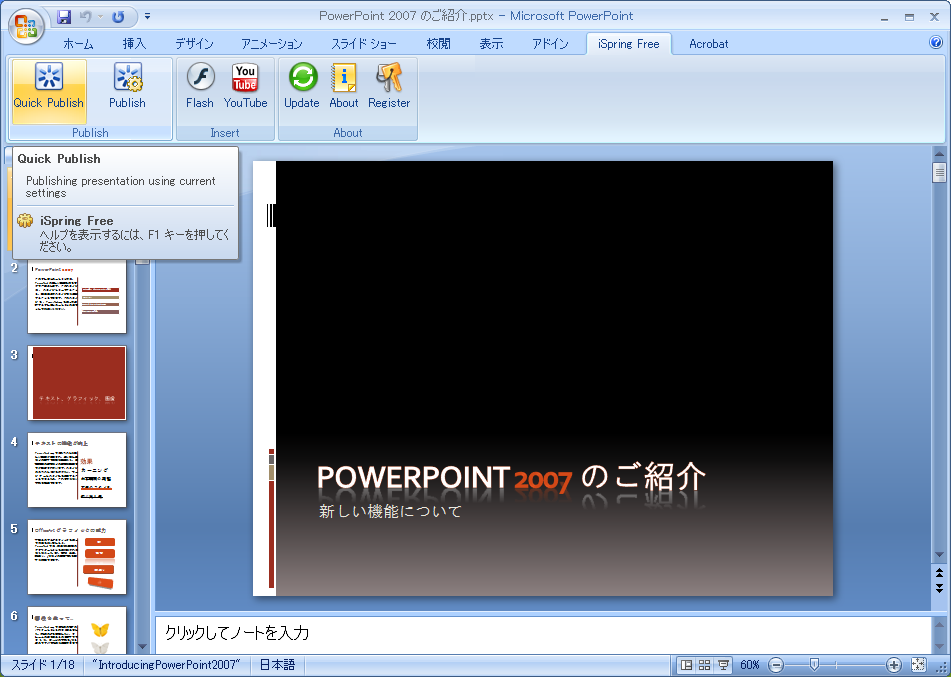Open the スライド ショー tab
951x677 pixels.
(364, 44)
